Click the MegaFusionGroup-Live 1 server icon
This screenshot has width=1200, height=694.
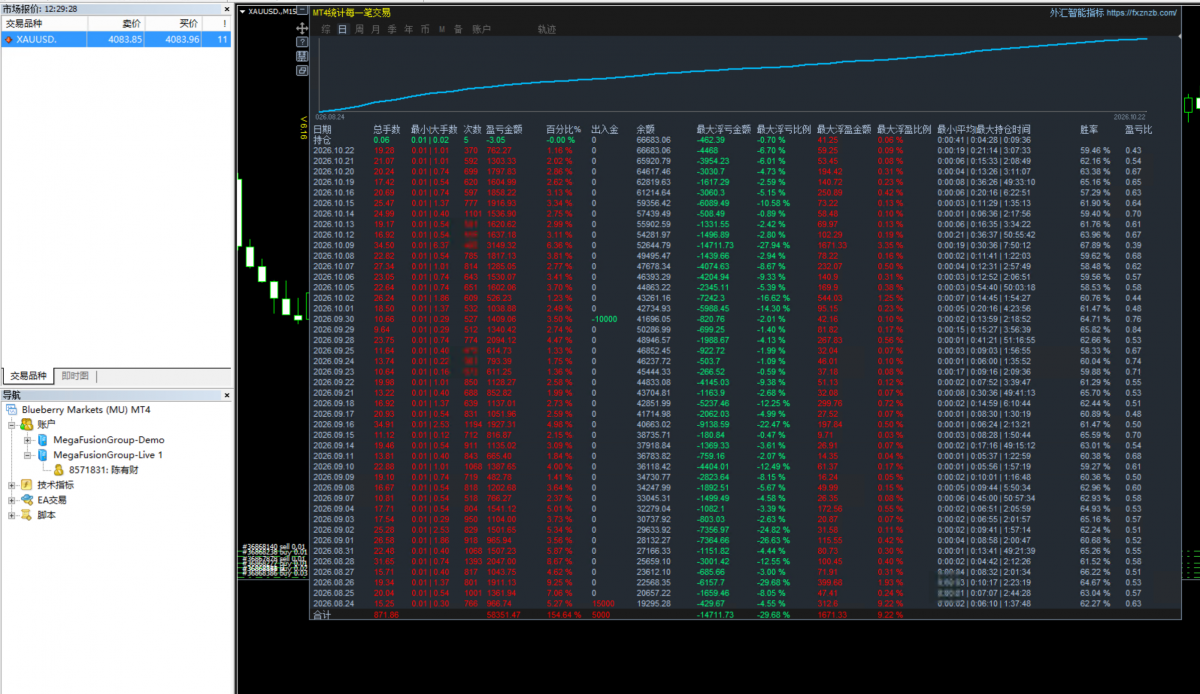point(43,455)
